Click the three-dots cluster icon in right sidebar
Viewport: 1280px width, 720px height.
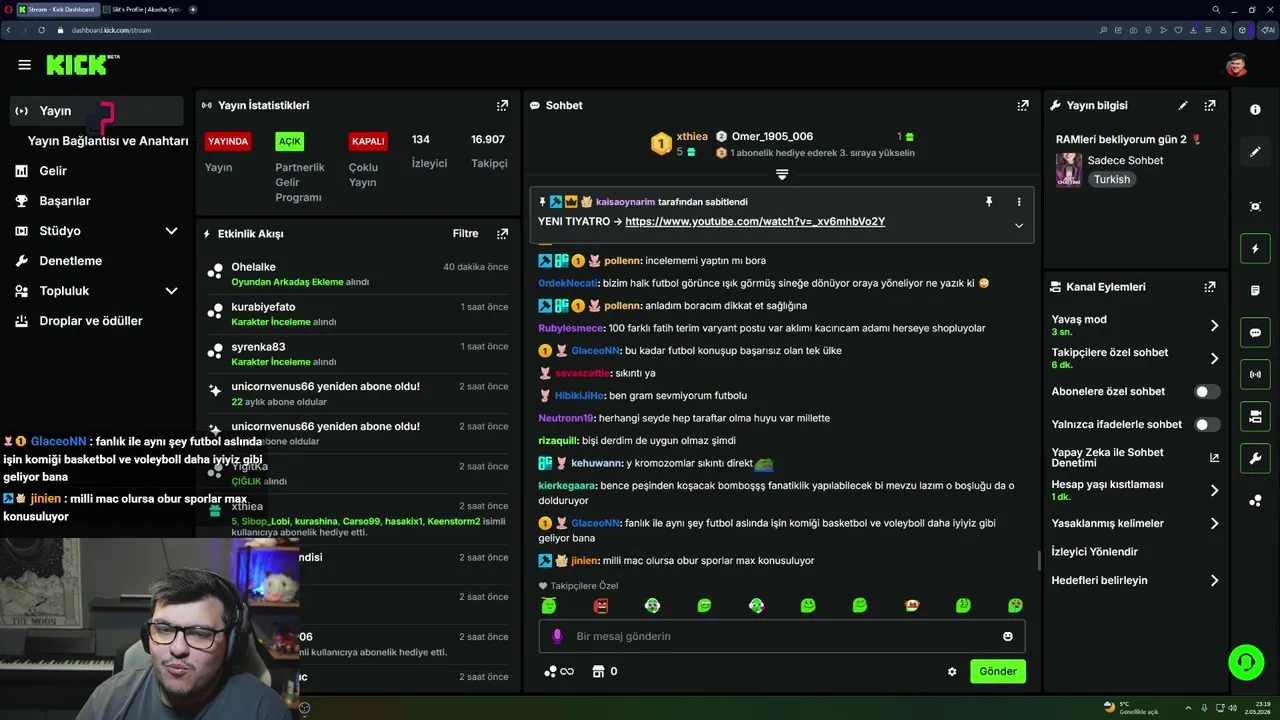(1255, 501)
